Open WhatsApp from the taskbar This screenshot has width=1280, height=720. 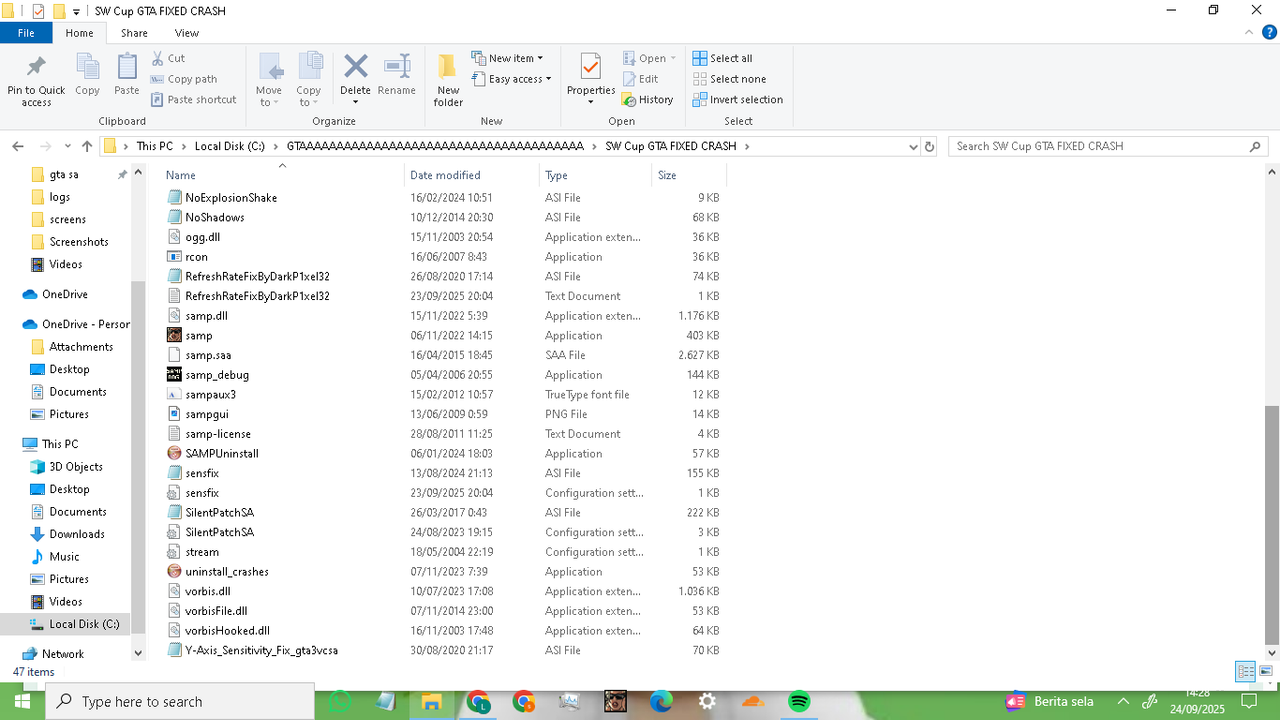[x=340, y=702]
